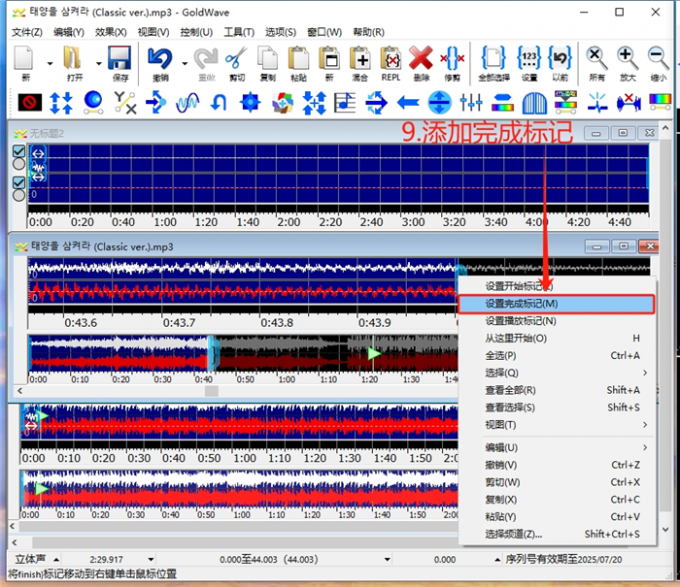Click the blue sine wave flanger effect icon

click(x=188, y=103)
